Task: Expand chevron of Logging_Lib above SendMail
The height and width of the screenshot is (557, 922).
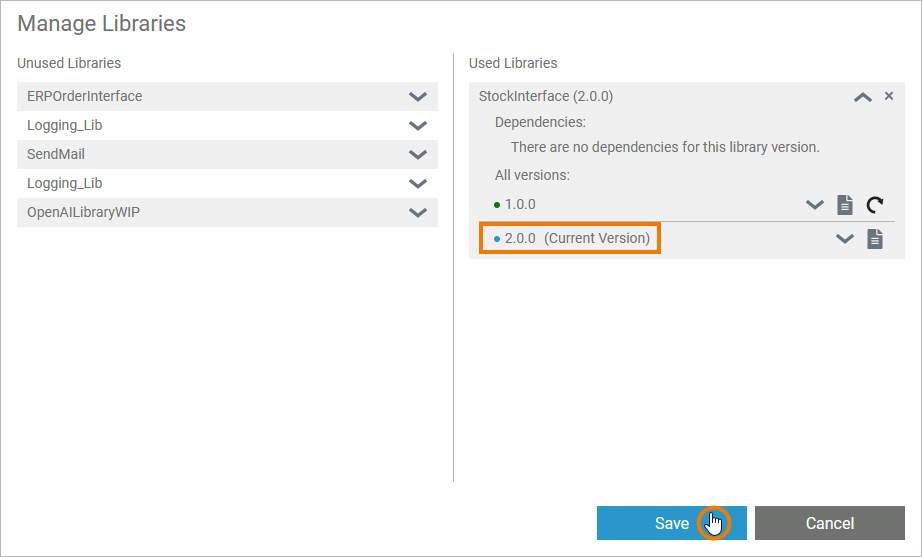Action: (x=418, y=126)
